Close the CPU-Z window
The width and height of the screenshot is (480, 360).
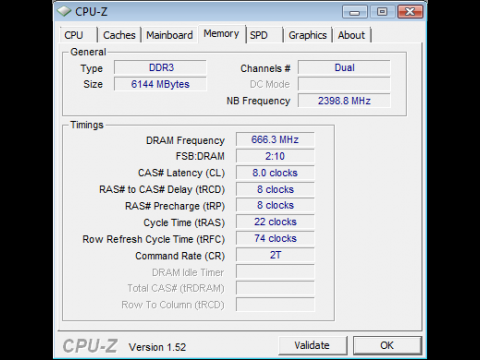click(410, 12)
